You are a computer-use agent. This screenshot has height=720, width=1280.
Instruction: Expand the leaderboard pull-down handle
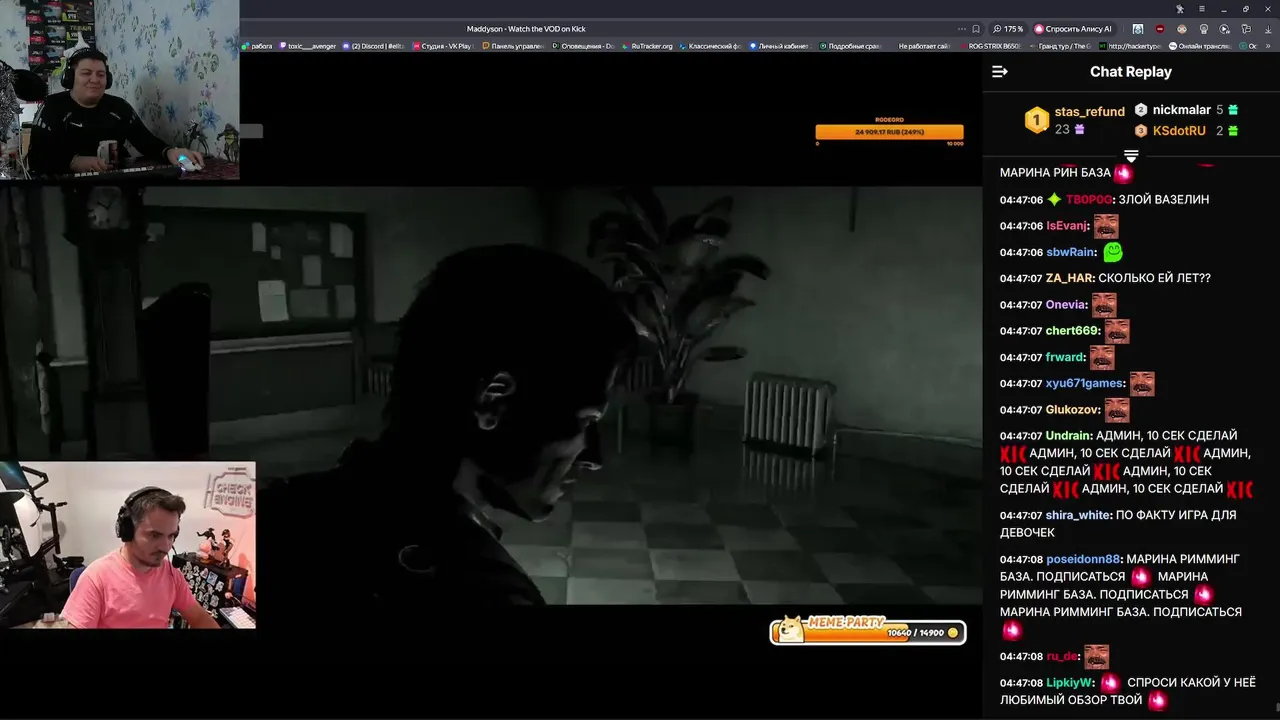(1131, 155)
